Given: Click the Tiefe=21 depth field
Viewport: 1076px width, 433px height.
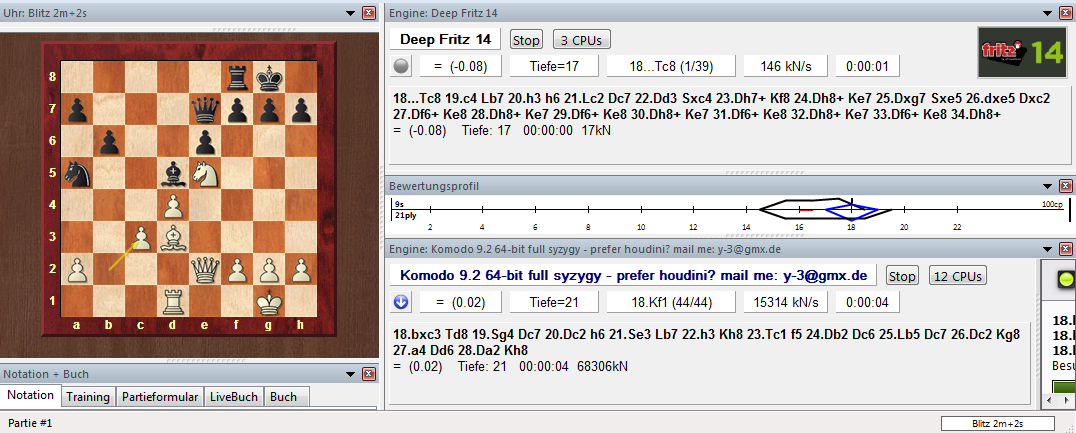Looking at the screenshot, I should coord(554,301).
